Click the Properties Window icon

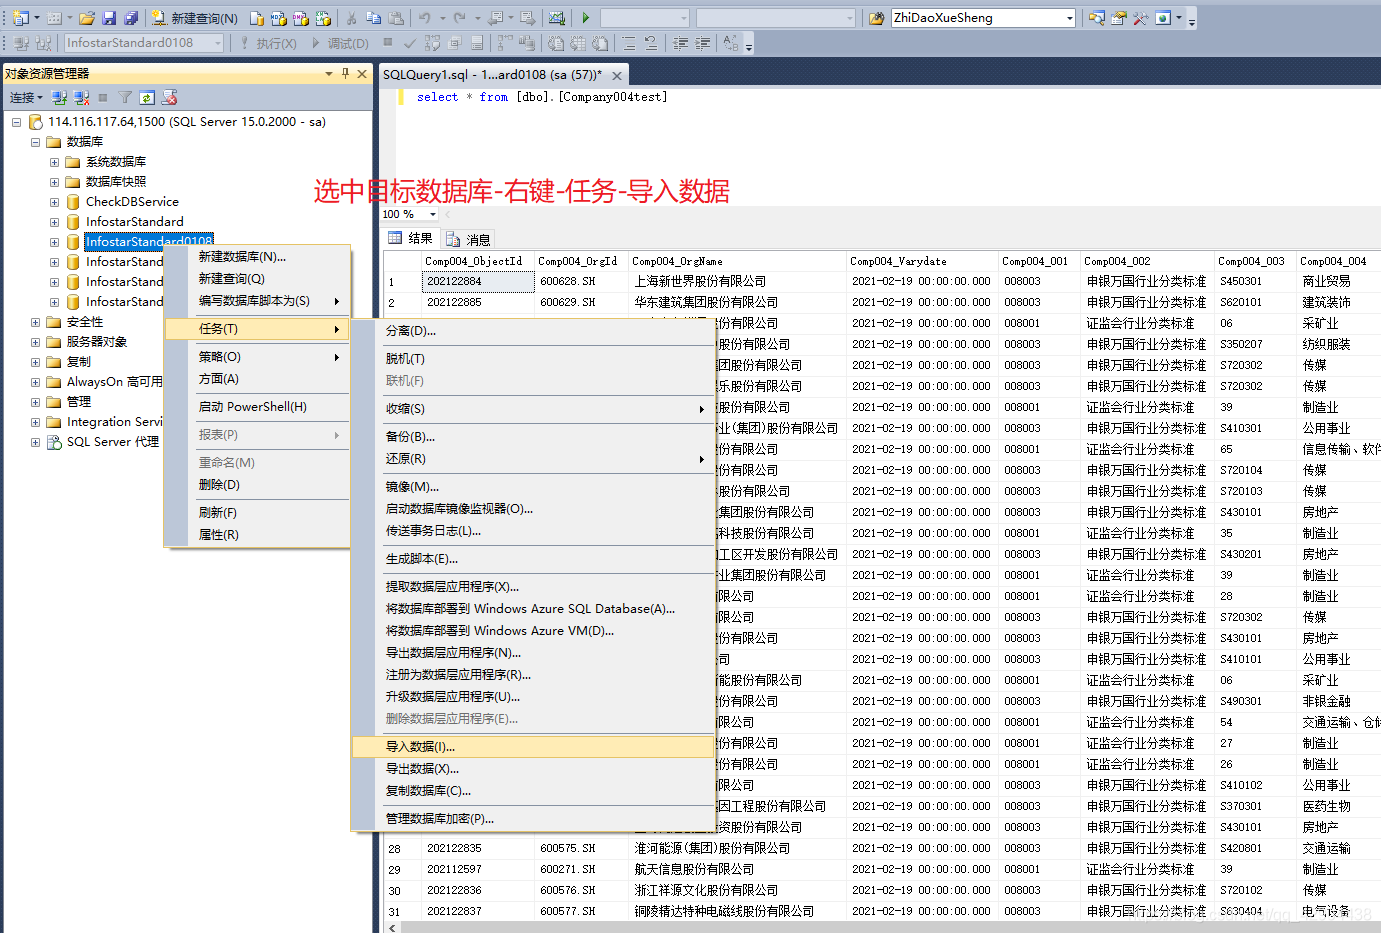[1119, 18]
